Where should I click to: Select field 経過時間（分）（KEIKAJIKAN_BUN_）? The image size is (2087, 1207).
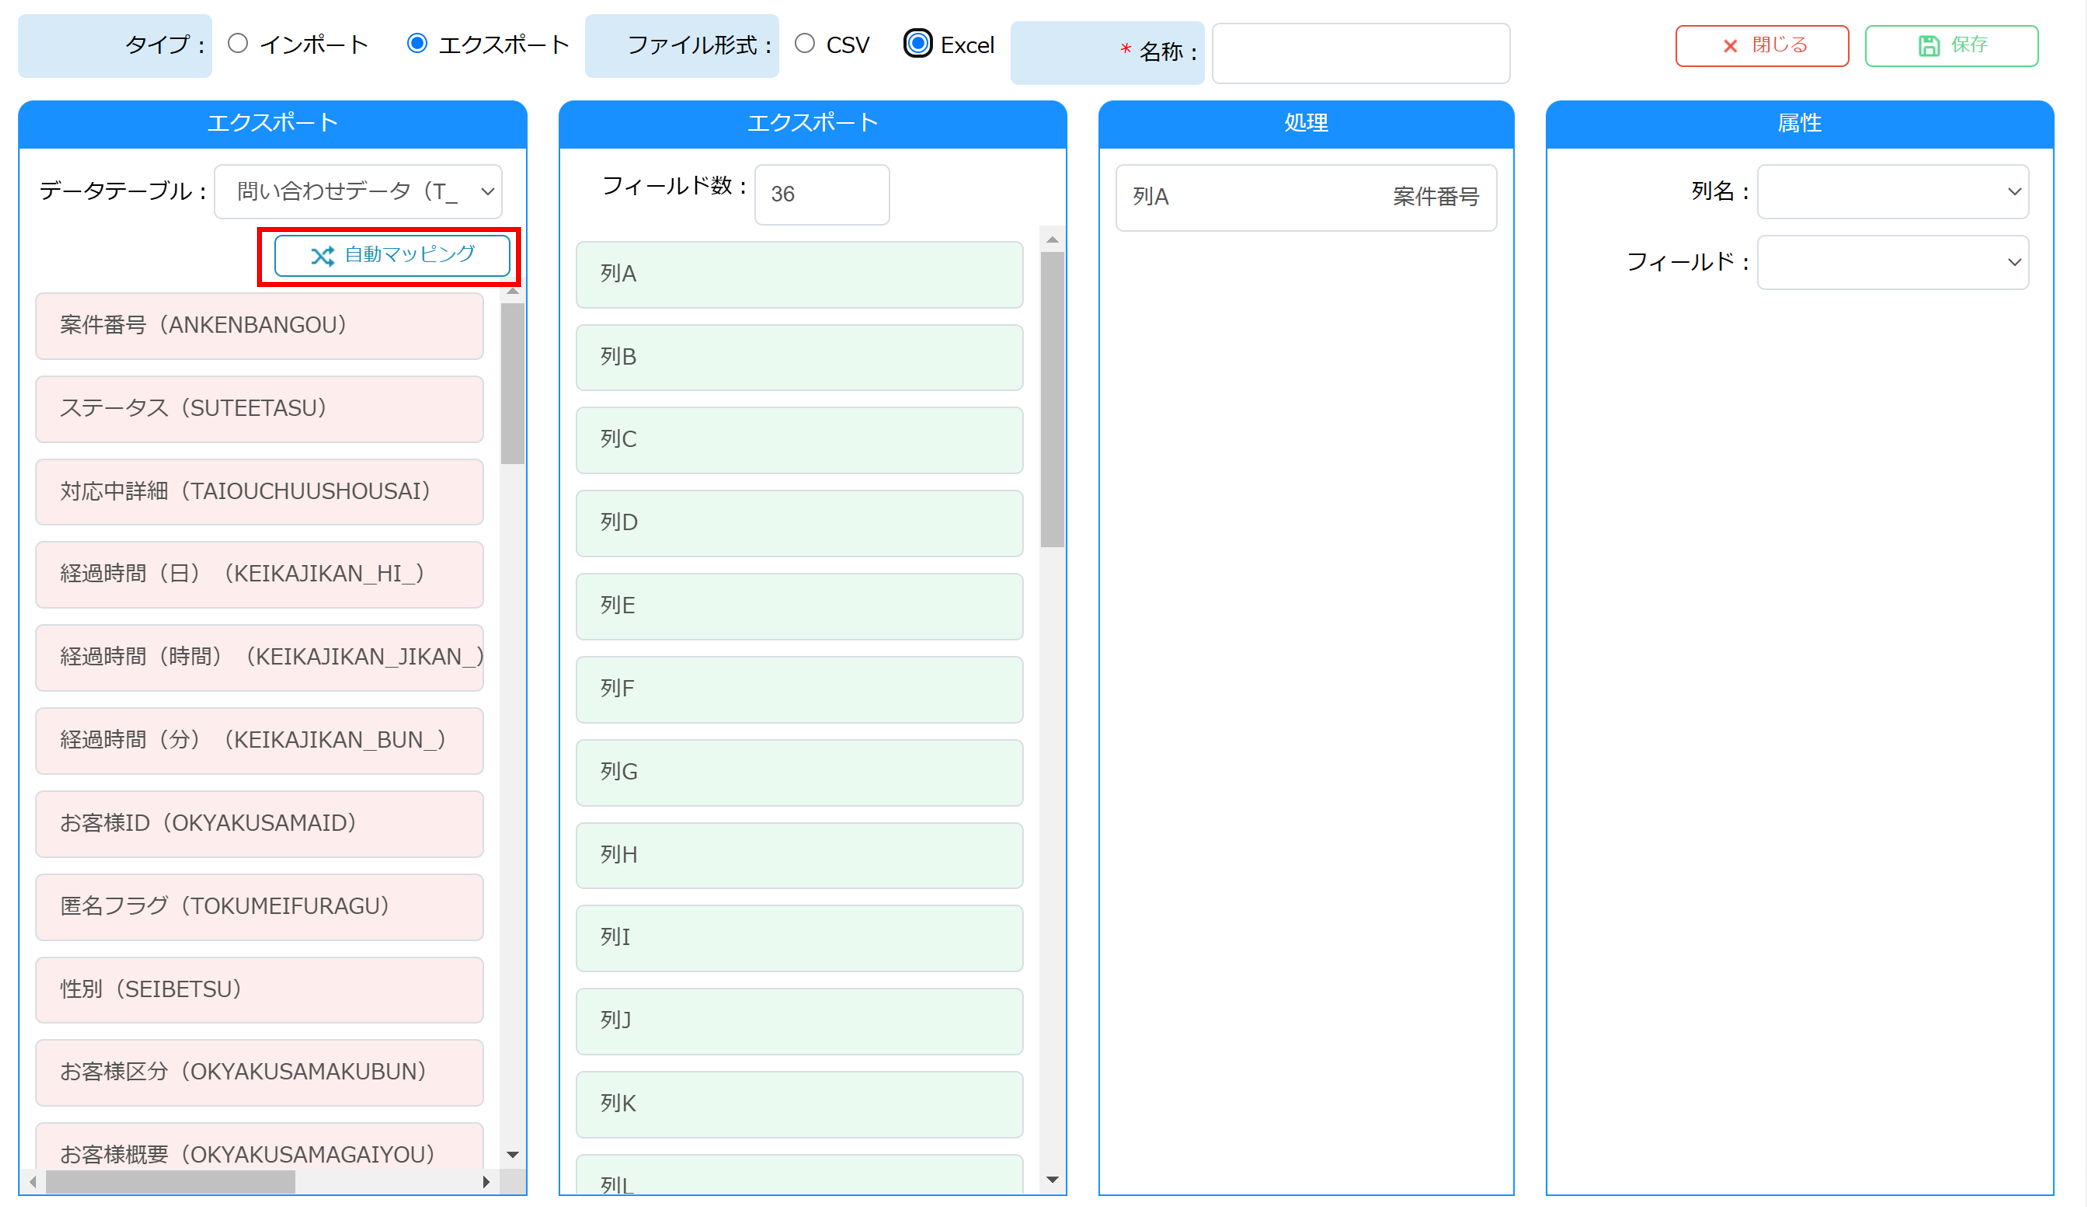coord(260,740)
